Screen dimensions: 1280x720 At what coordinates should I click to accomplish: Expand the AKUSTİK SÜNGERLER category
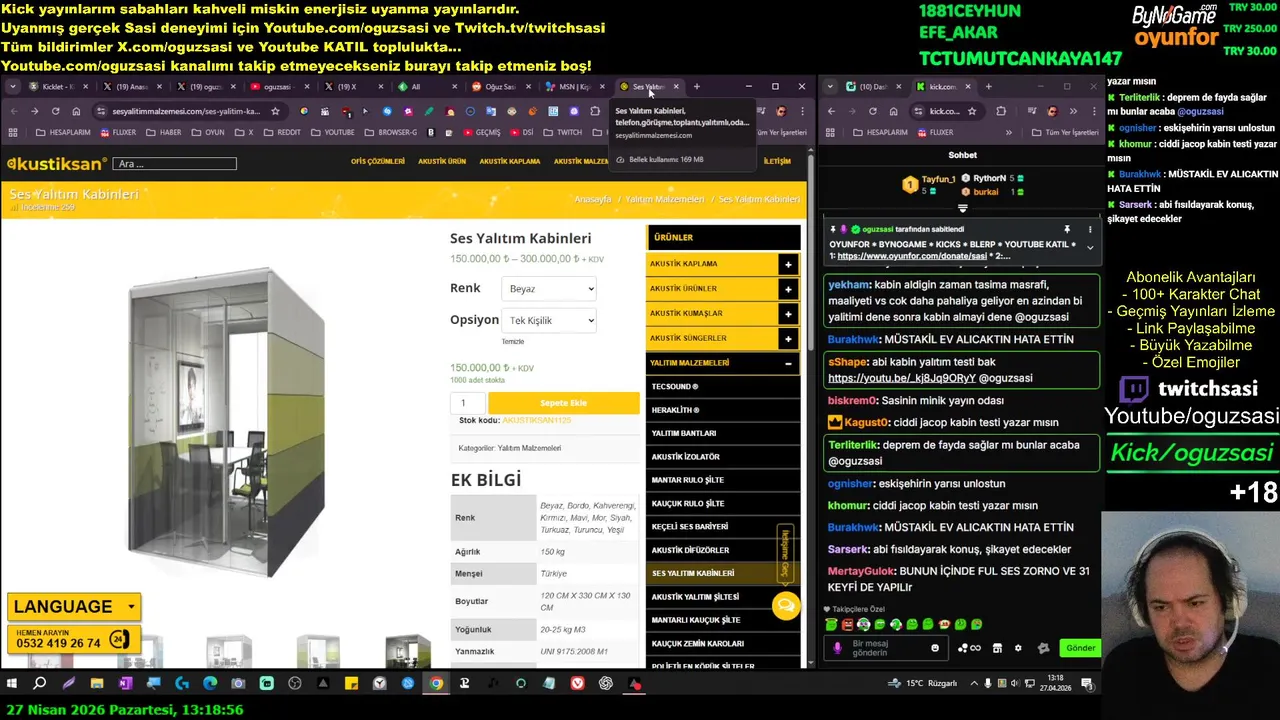(788, 338)
